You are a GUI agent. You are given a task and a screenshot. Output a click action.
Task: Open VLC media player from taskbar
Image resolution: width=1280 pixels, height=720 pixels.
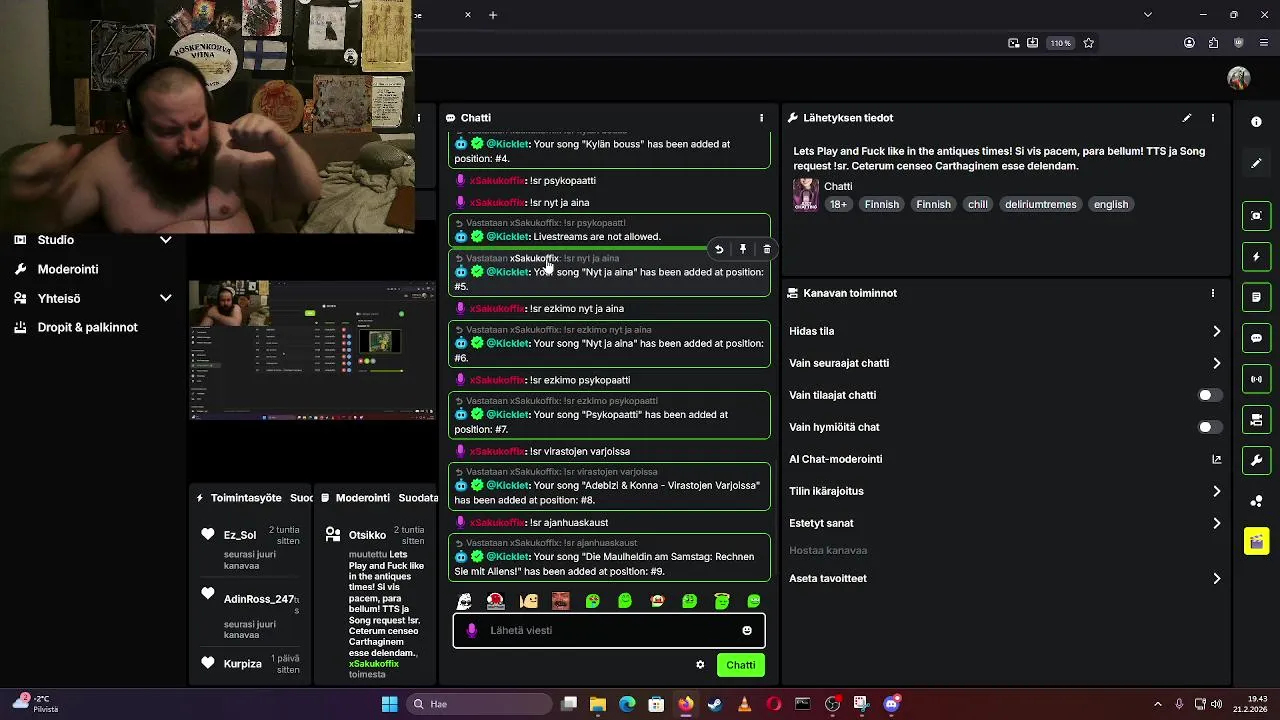pos(744,704)
